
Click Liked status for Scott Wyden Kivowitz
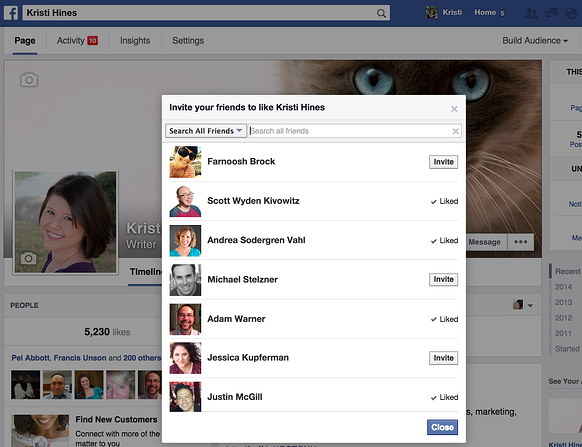coord(444,201)
